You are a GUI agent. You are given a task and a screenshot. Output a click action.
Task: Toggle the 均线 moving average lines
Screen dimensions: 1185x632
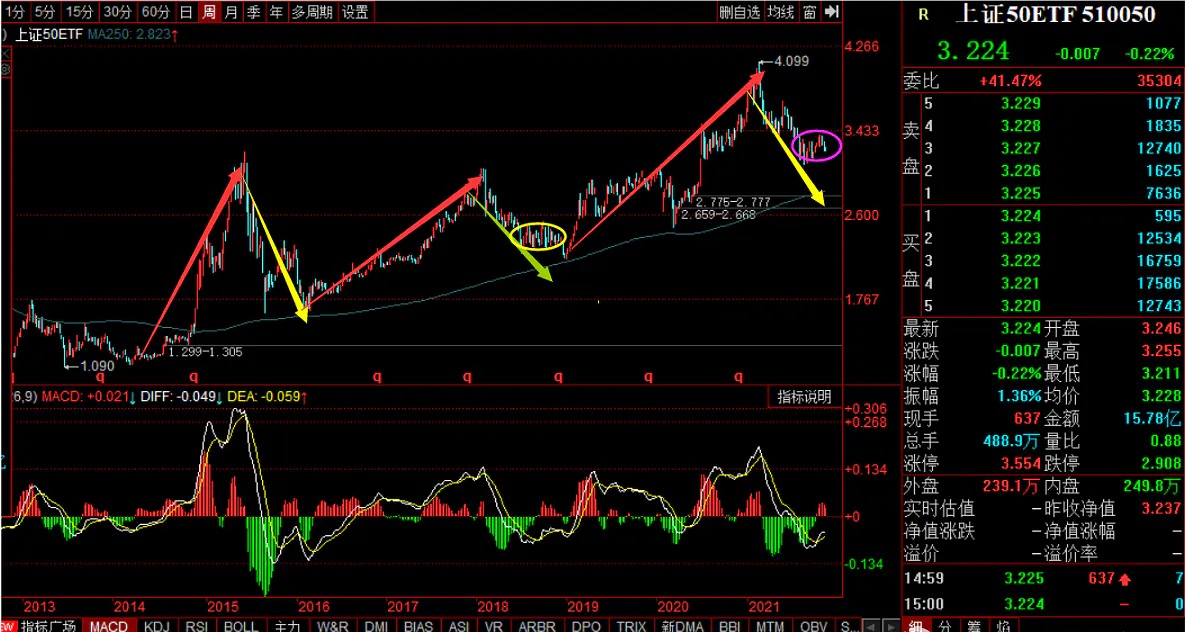pyautogui.click(x=781, y=11)
